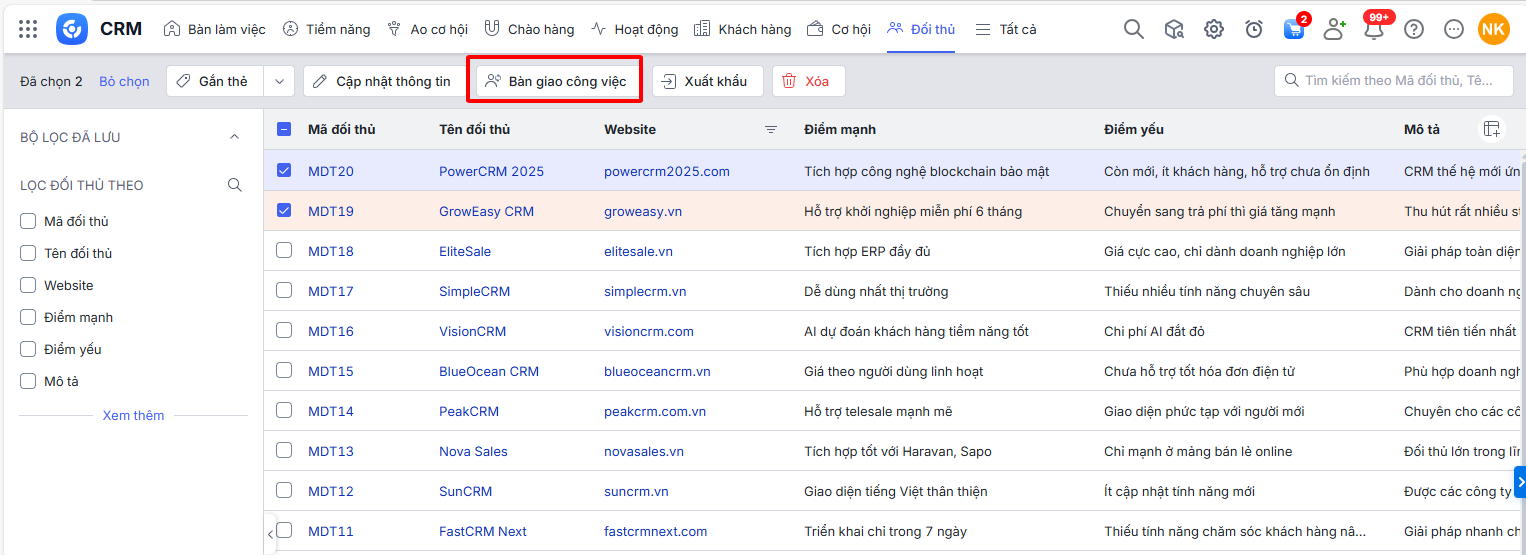Switch to the Khách hàng tab
Viewport: 1526px width, 555px height.
[742, 29]
